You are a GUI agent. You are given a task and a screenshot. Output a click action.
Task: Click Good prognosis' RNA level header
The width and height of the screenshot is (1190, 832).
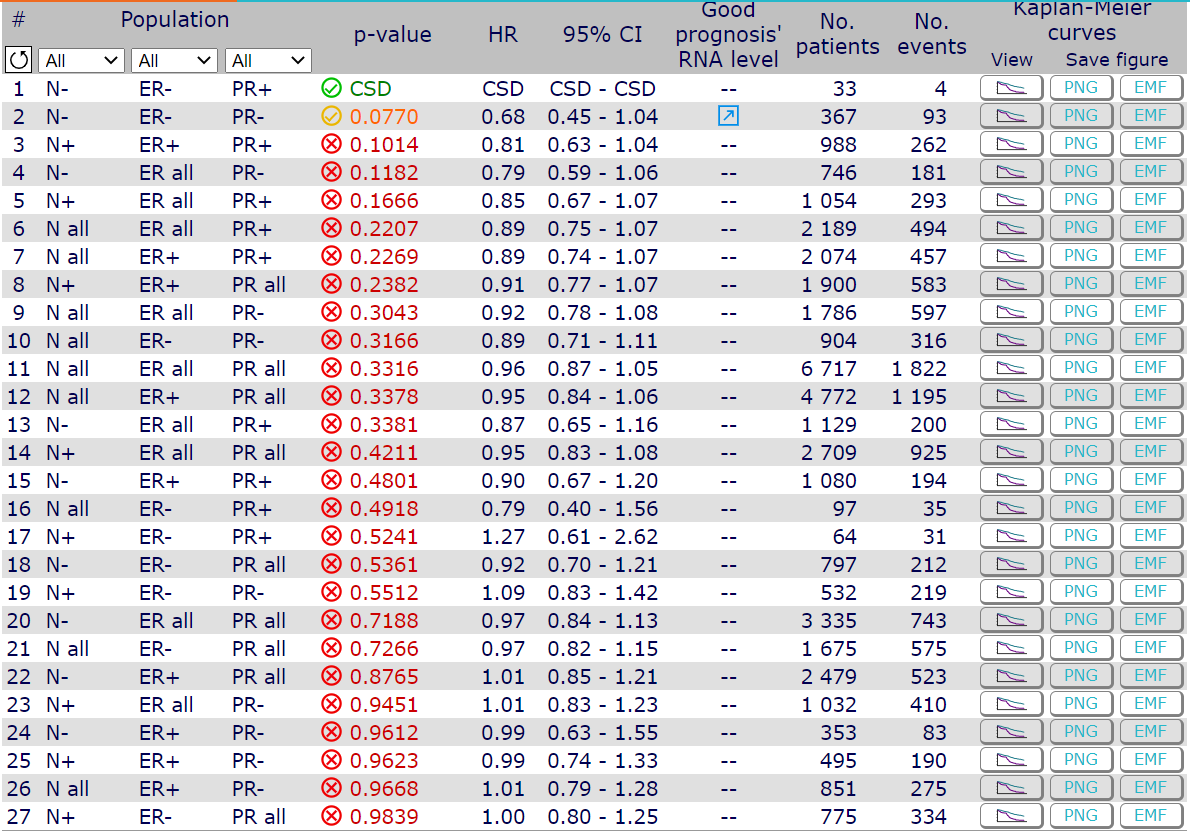coord(729,35)
